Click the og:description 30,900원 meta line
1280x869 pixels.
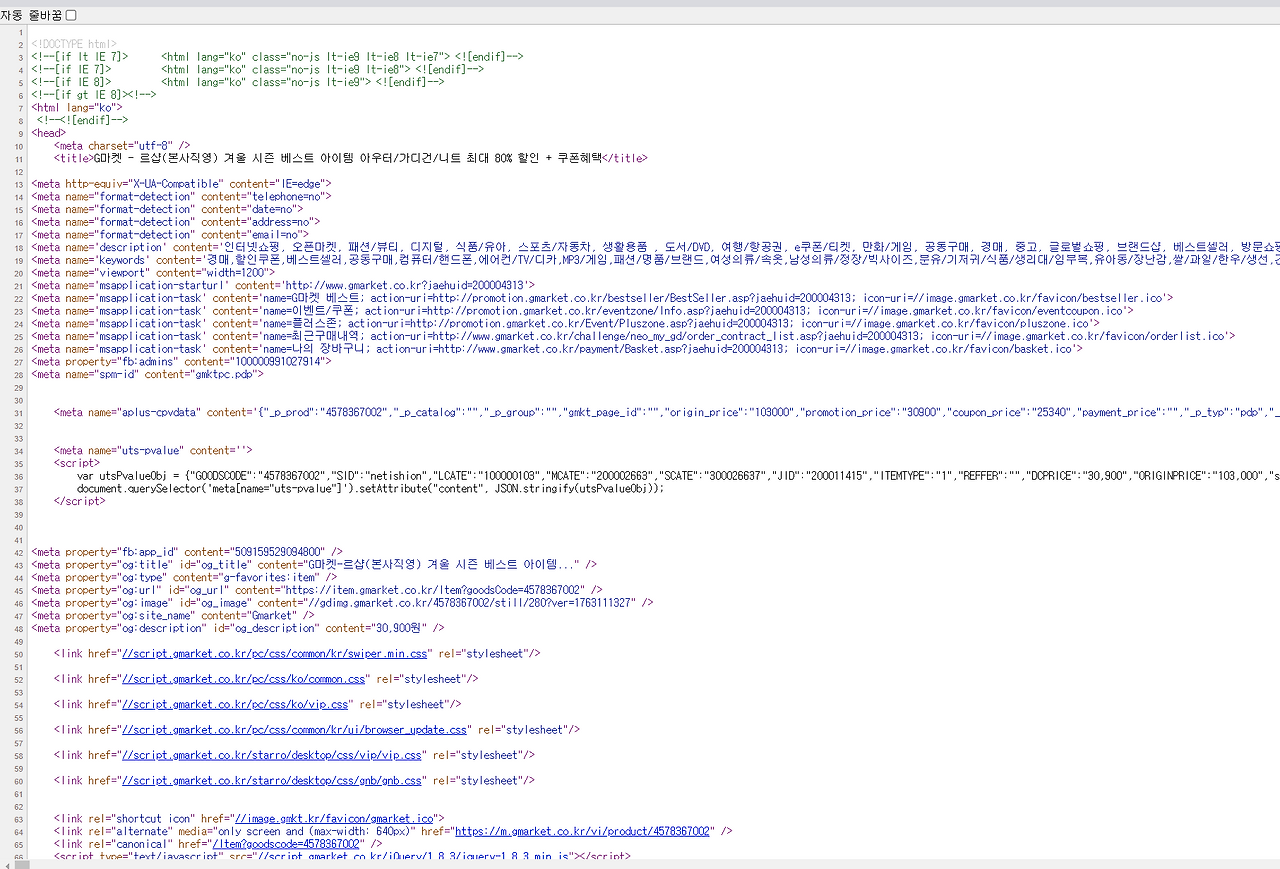(x=238, y=628)
